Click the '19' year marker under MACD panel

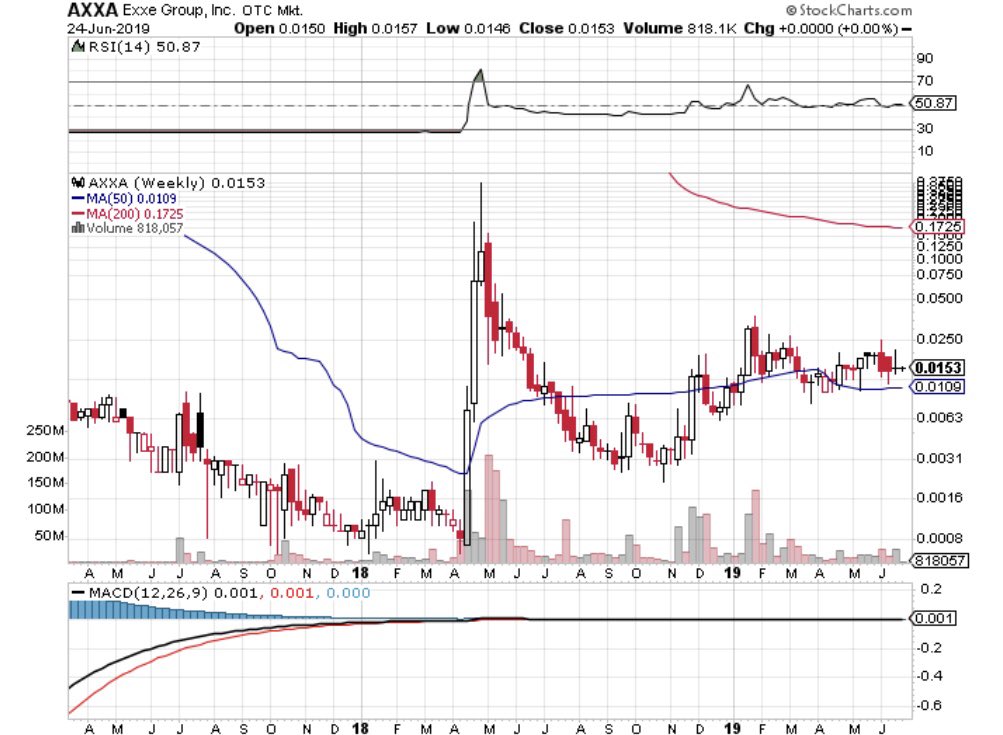tap(732, 729)
